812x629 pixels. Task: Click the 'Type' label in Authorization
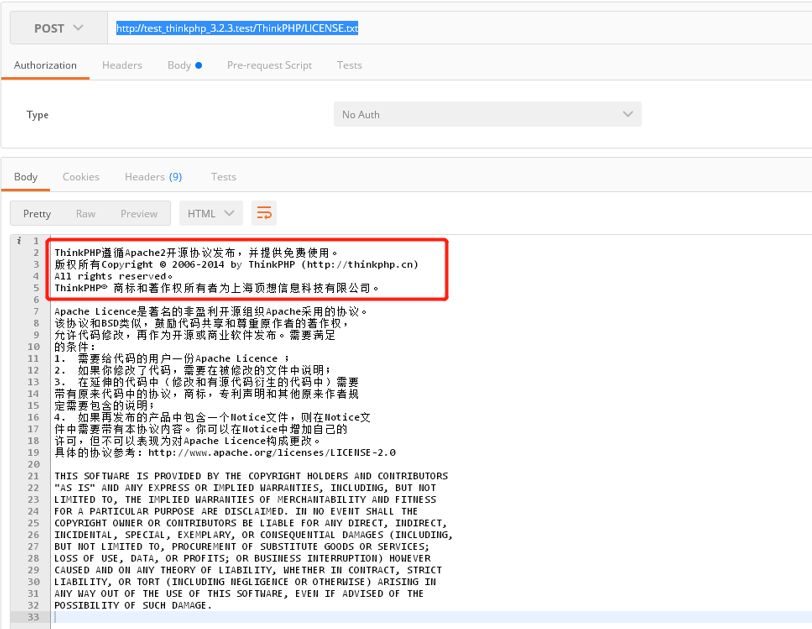tap(37, 115)
